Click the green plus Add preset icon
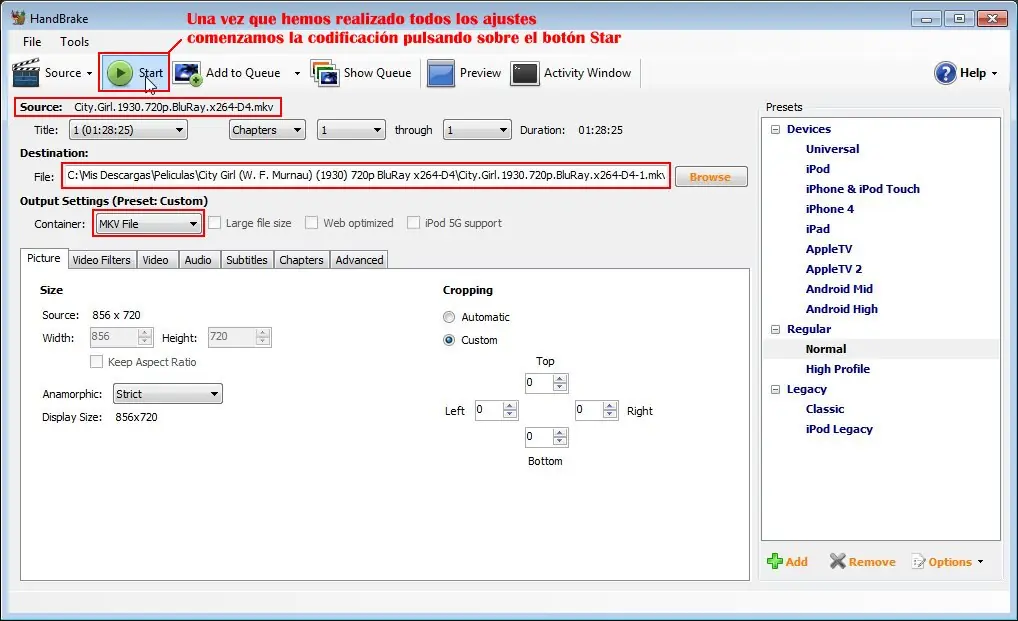This screenshot has height=621, width=1018. 775,561
